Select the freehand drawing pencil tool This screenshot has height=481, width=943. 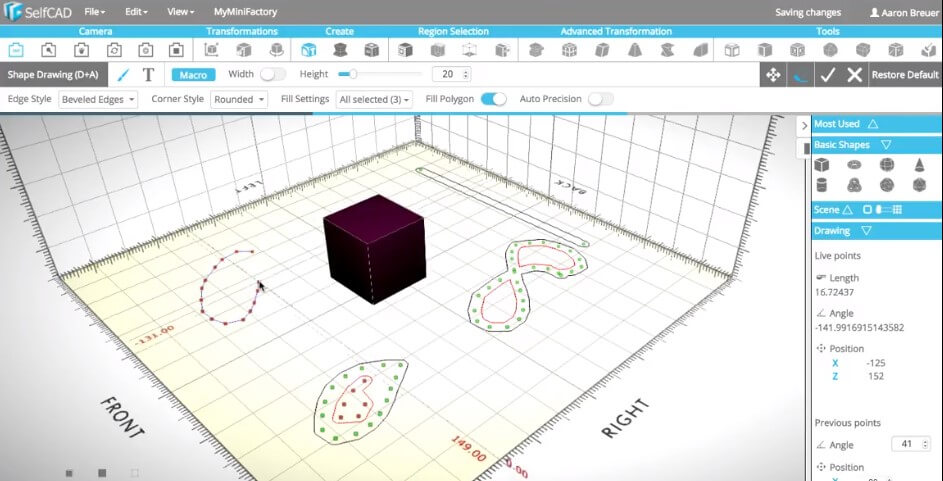pyautogui.click(x=123, y=75)
